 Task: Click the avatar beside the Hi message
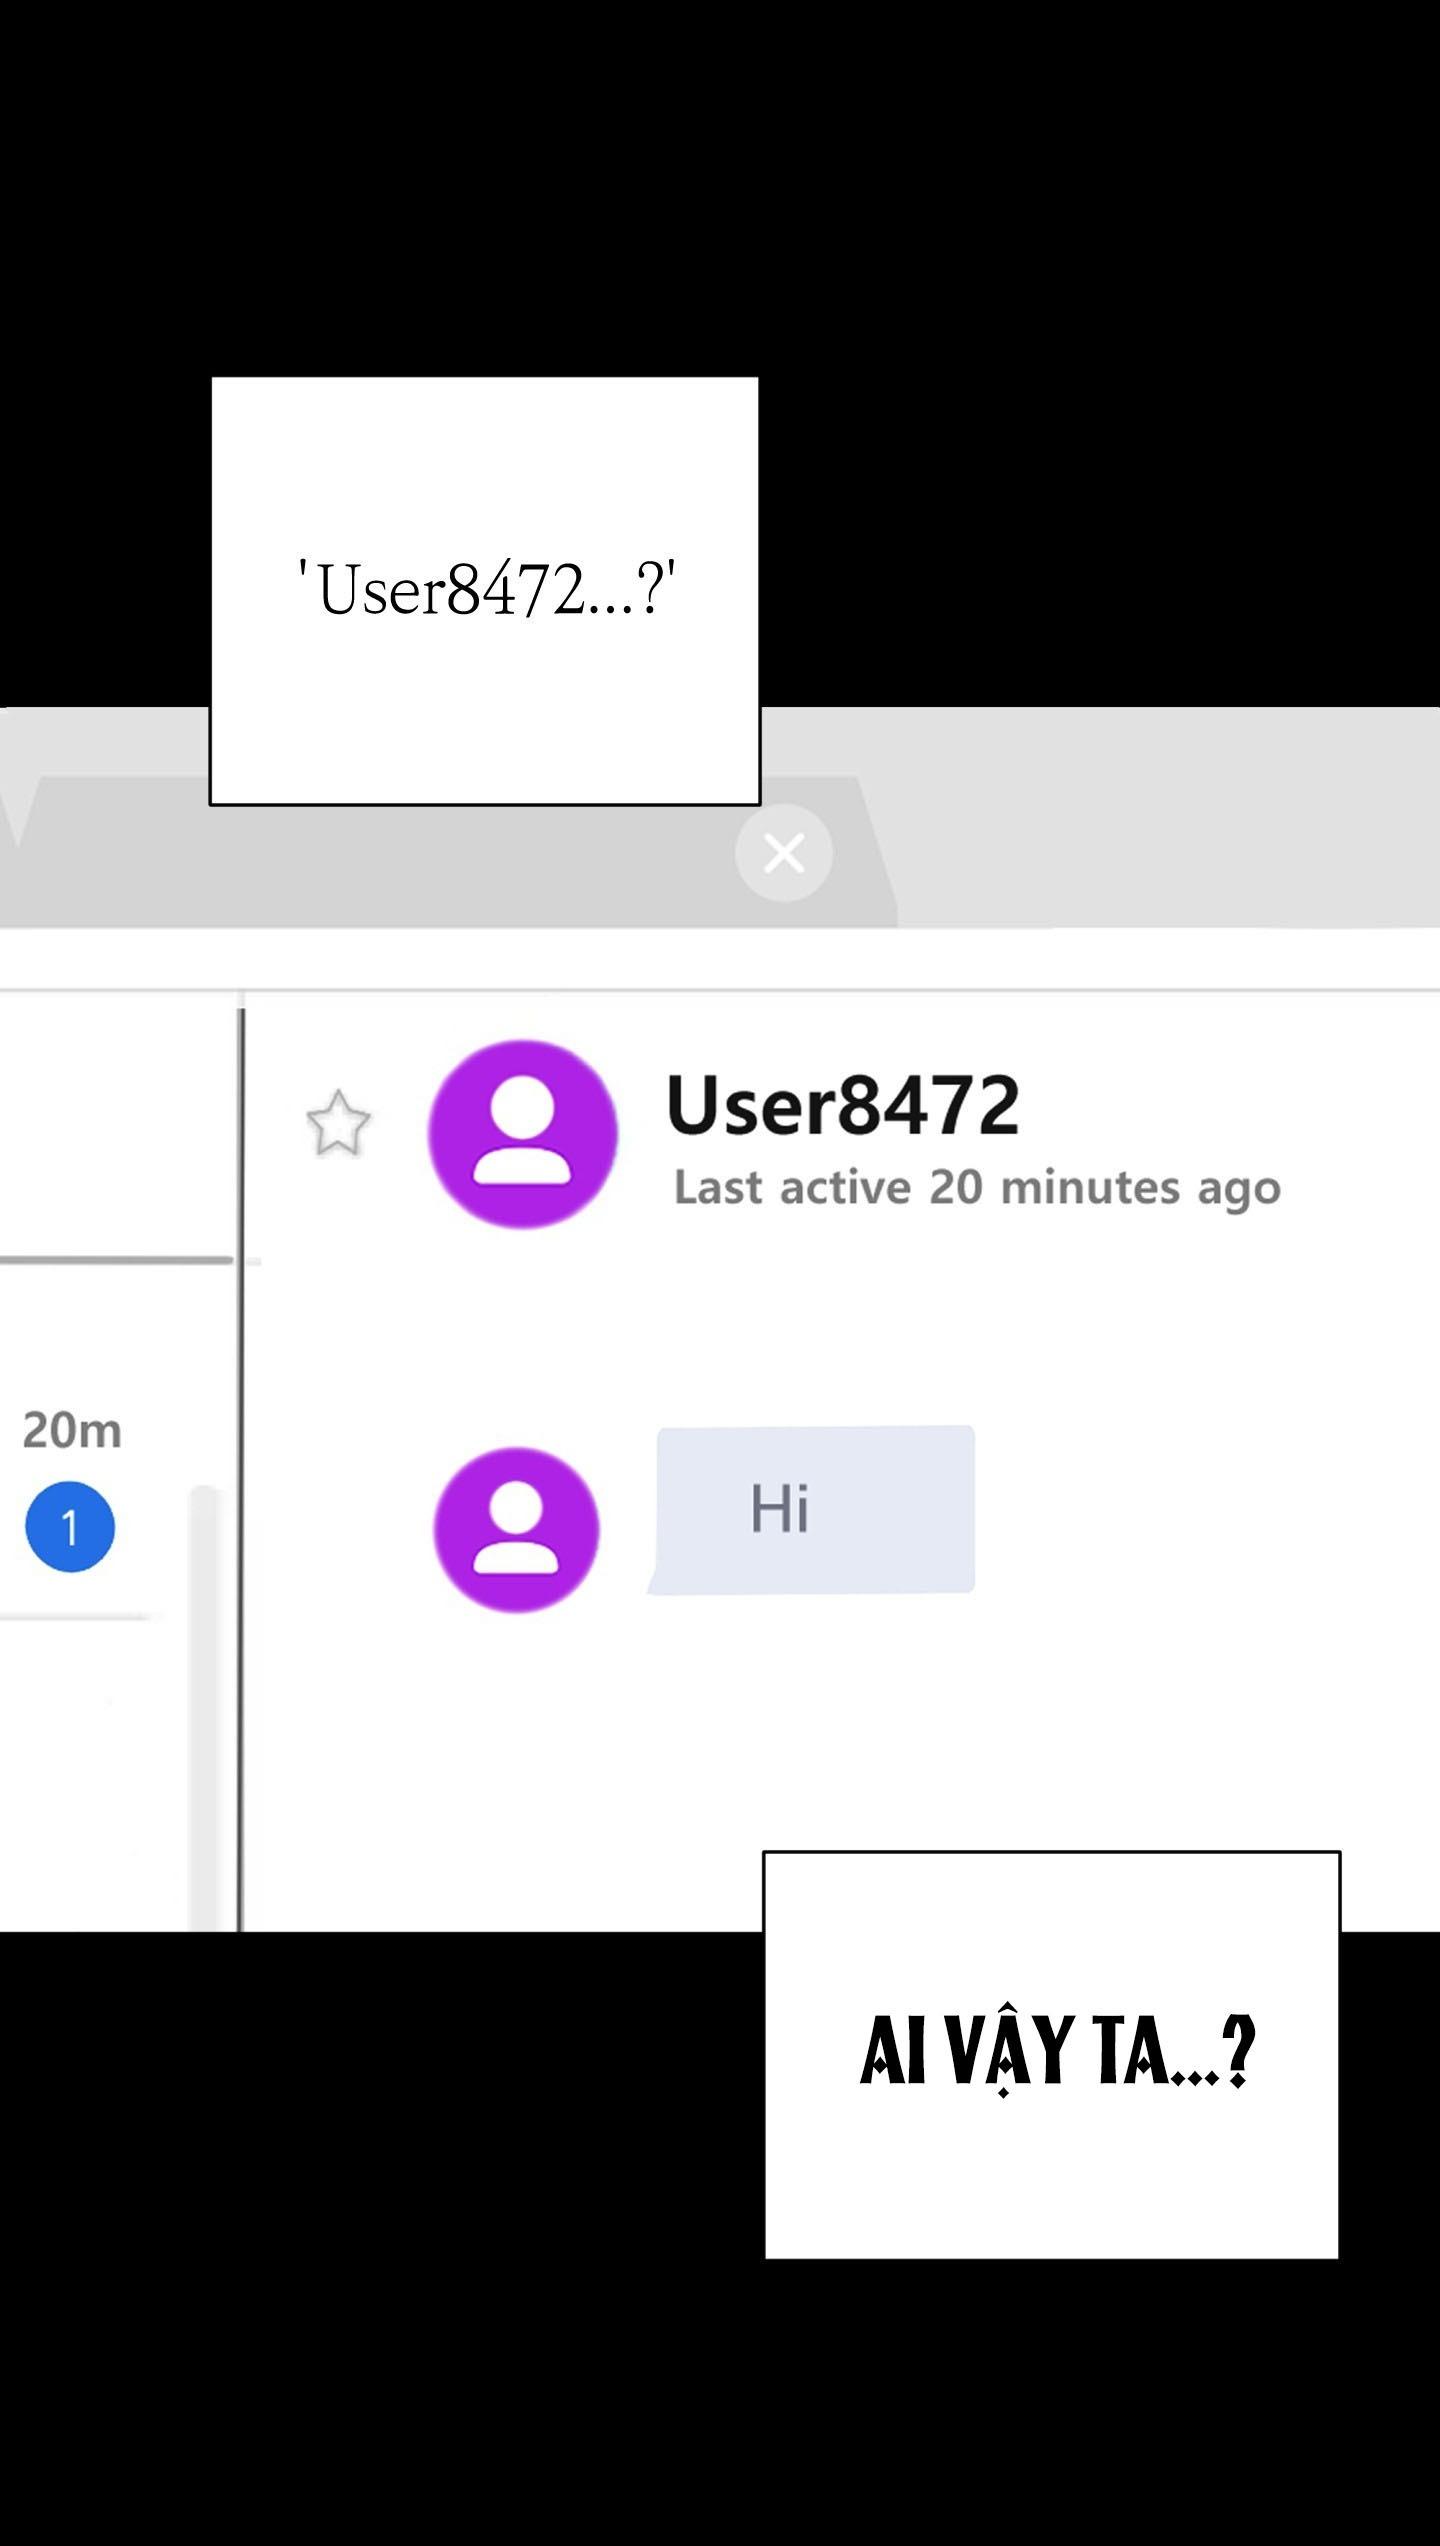pos(516,1529)
